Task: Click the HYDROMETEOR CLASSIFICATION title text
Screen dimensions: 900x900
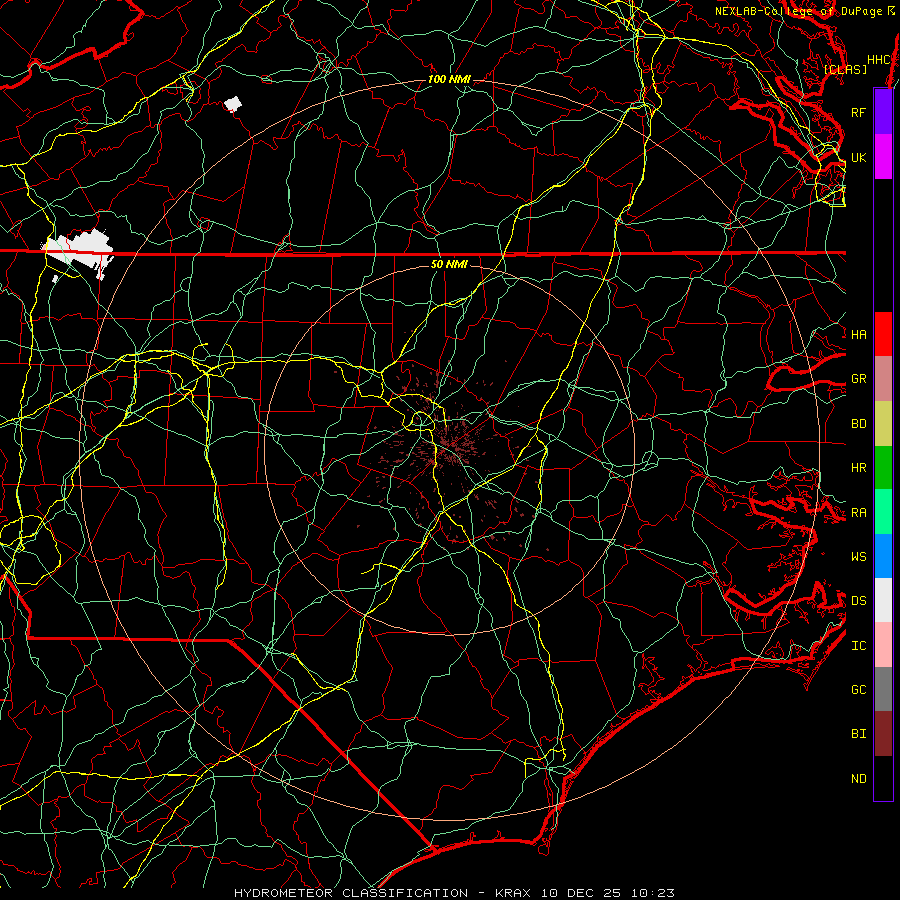Action: 351,893
